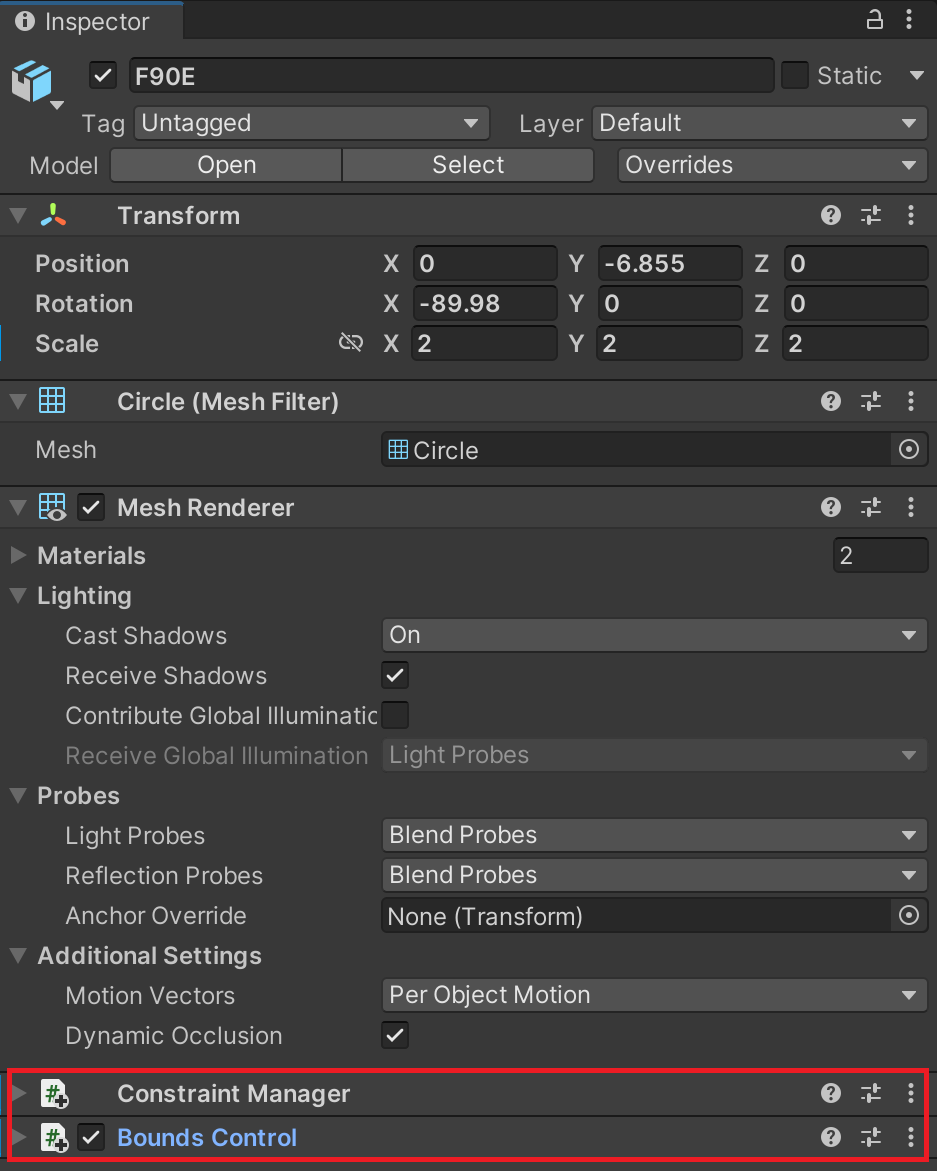Collapse the Lighting section
Viewport: 937px width, 1171px height.
[x=17, y=595]
